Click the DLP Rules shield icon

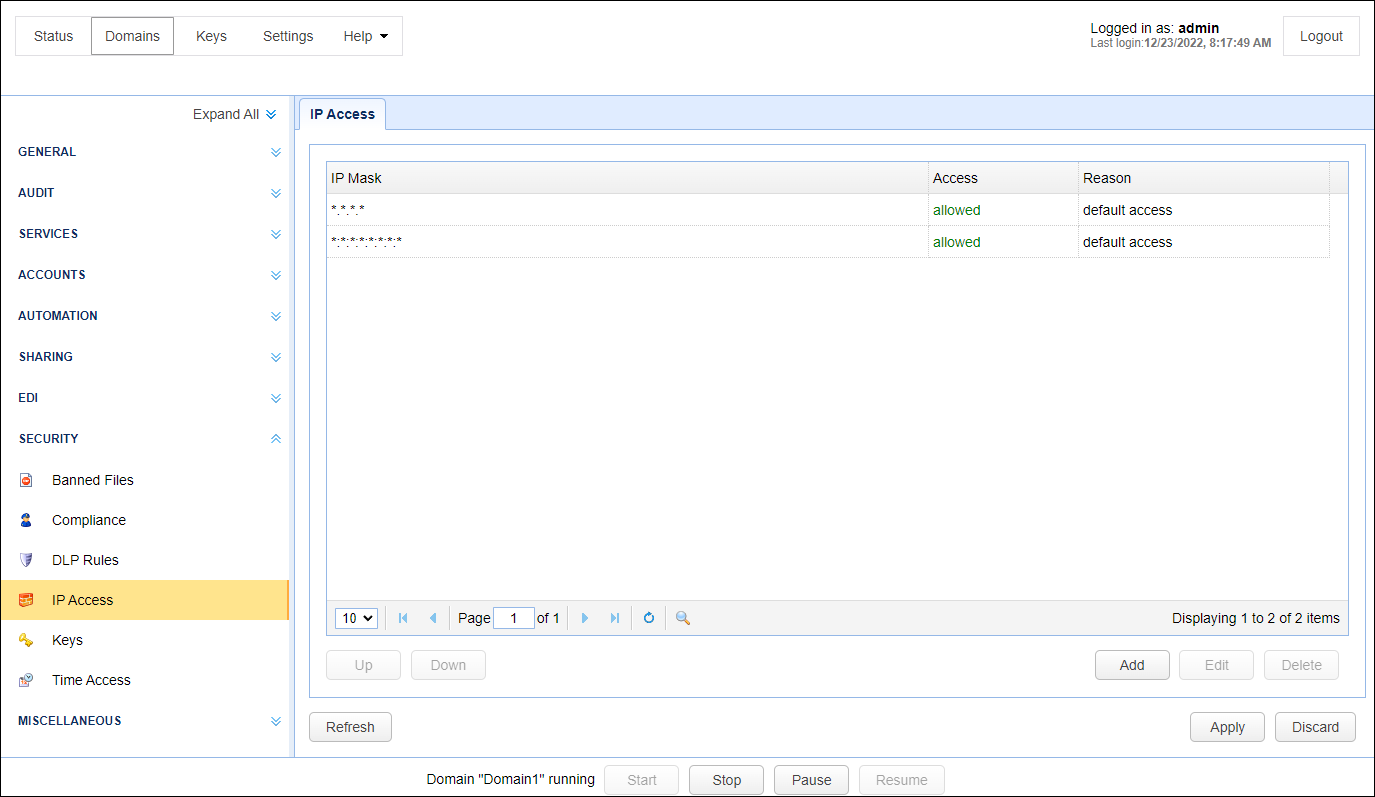(x=26, y=560)
